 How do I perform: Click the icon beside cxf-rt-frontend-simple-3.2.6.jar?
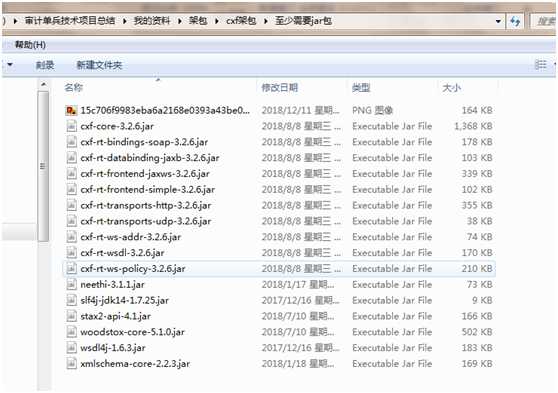pyautogui.click(x=71, y=189)
